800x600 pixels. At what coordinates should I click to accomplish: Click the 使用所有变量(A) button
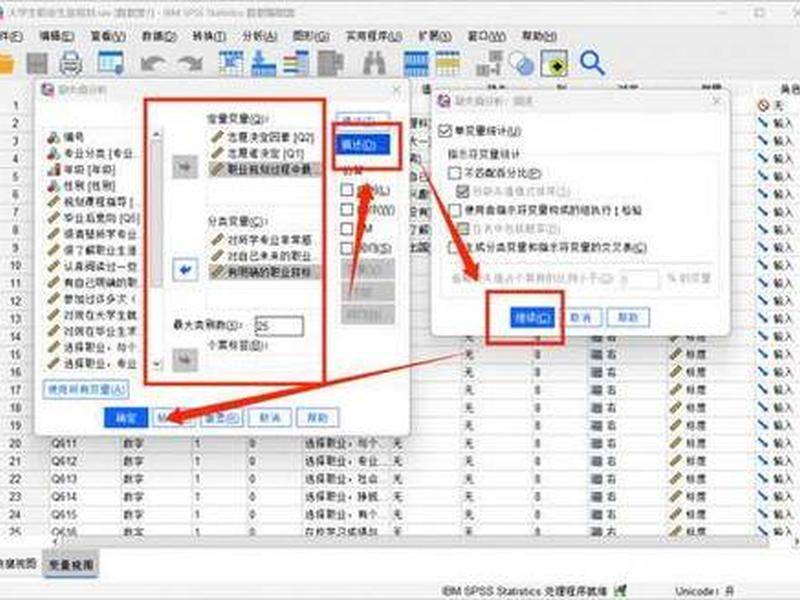[x=86, y=390]
